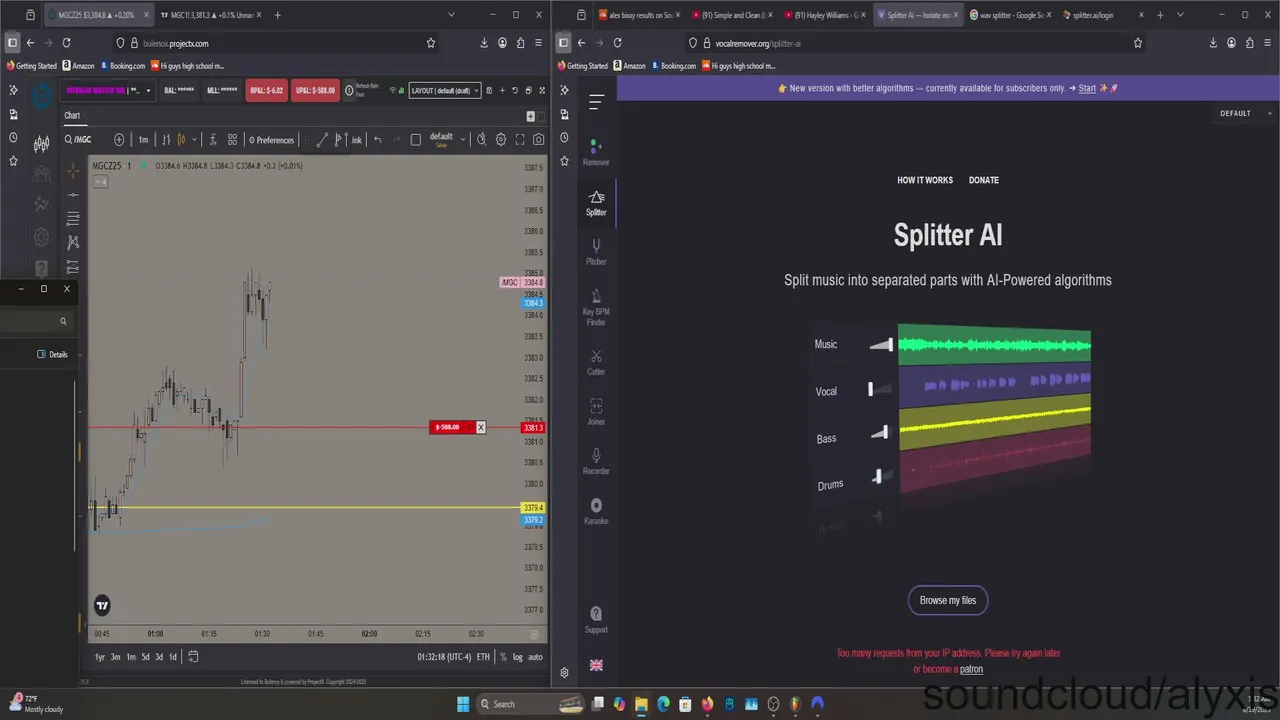Click the TradingView logo on the chart

(x=102, y=605)
